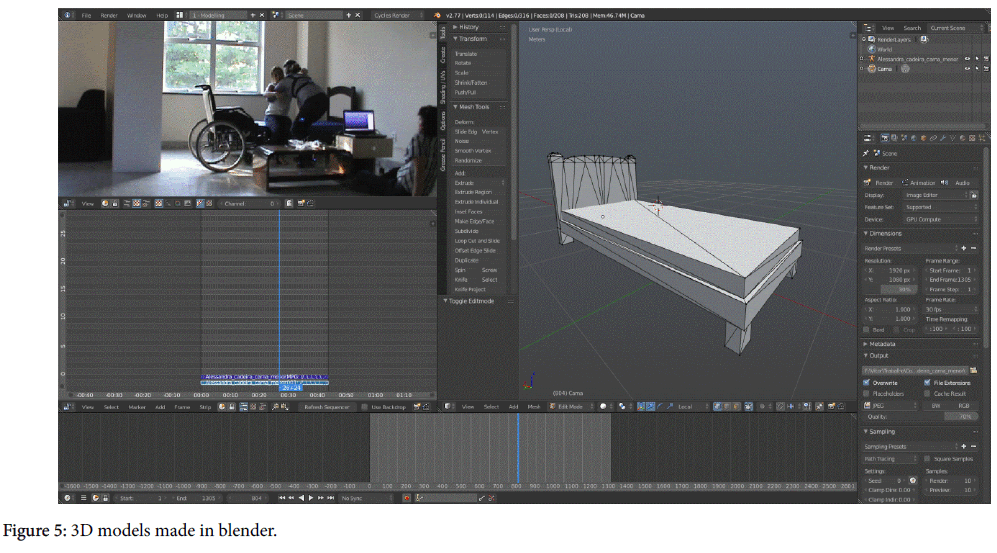Image resolution: width=997 pixels, height=553 pixels.
Task: Select the Scene properties tab icon
Action: coord(904,138)
